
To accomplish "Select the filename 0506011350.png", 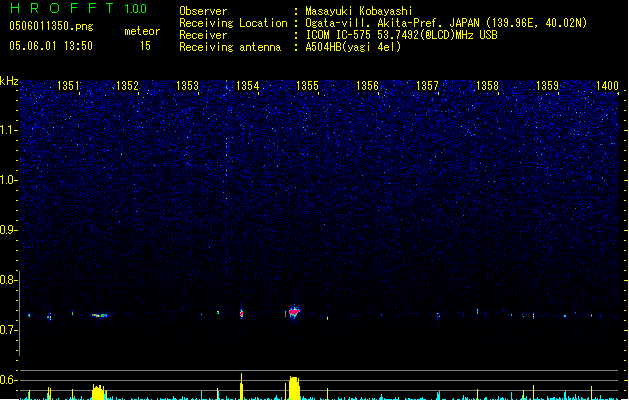I will [51, 26].
